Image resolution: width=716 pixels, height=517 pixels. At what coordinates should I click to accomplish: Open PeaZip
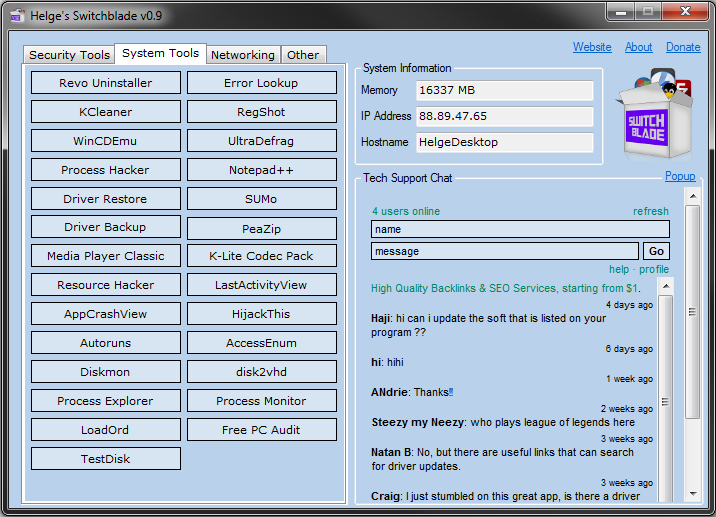point(261,228)
